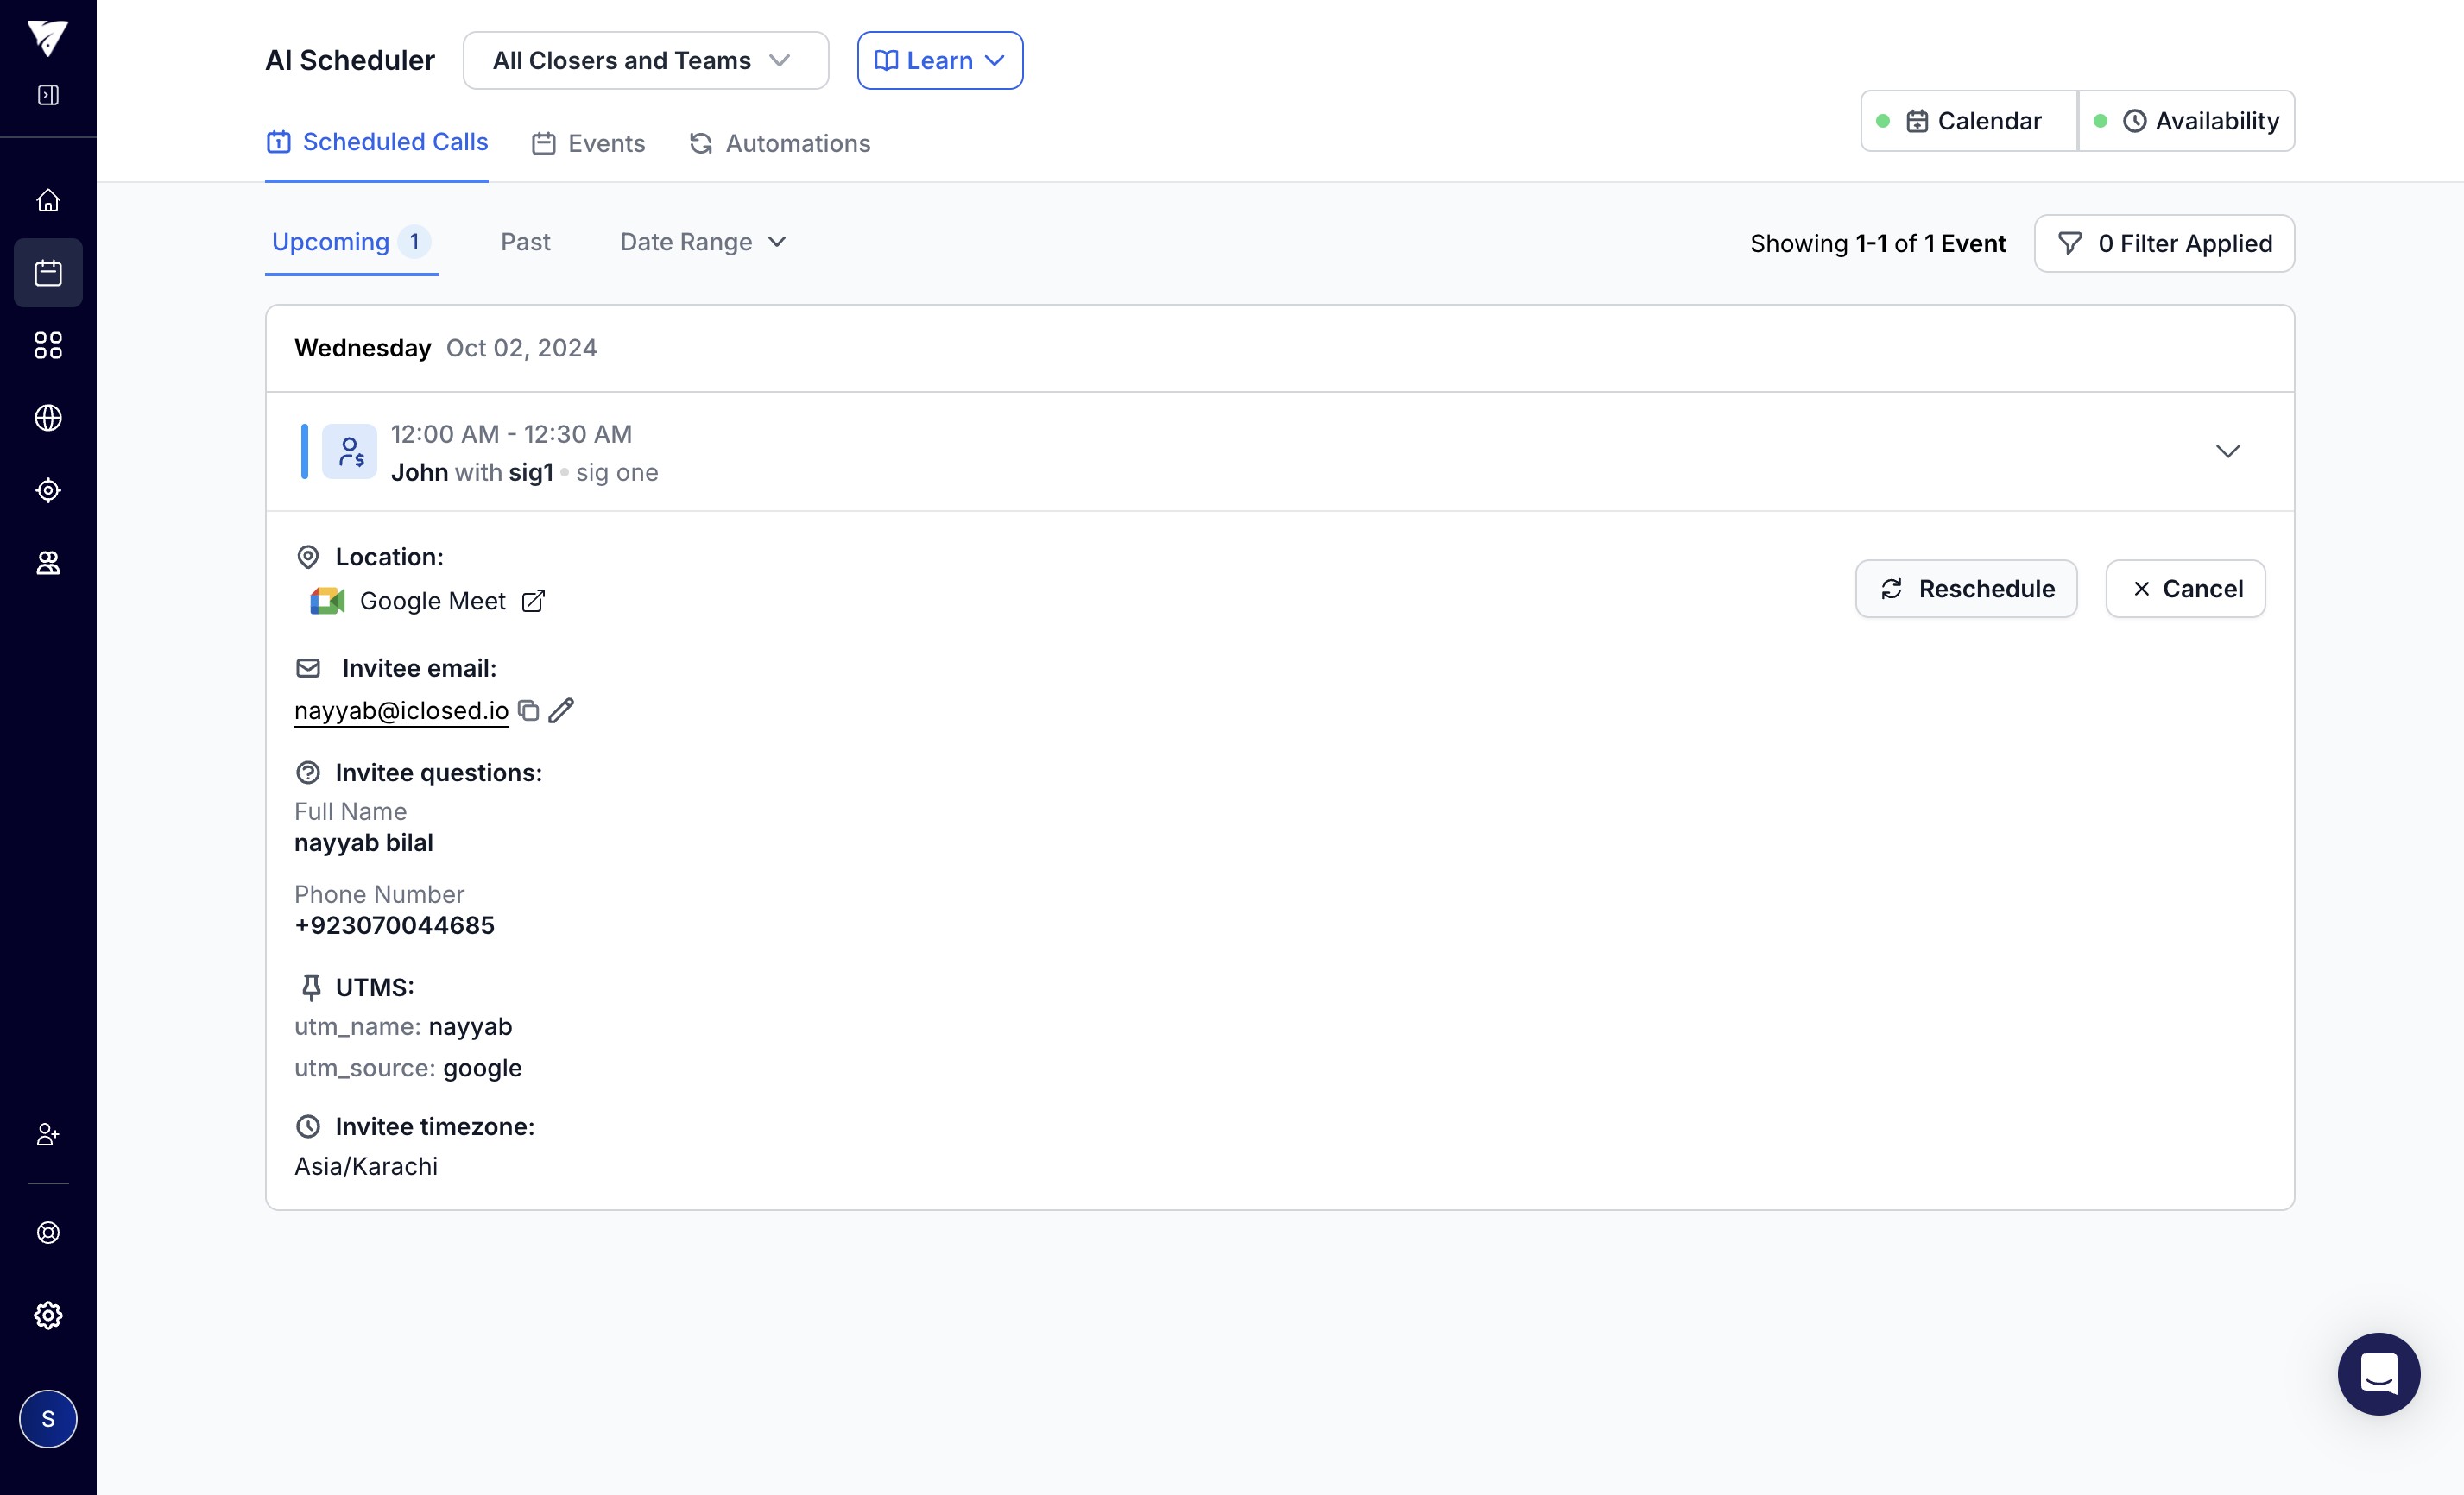The width and height of the screenshot is (2464, 1495).
Task: Click the home icon in the sidebar
Action: click(48, 201)
